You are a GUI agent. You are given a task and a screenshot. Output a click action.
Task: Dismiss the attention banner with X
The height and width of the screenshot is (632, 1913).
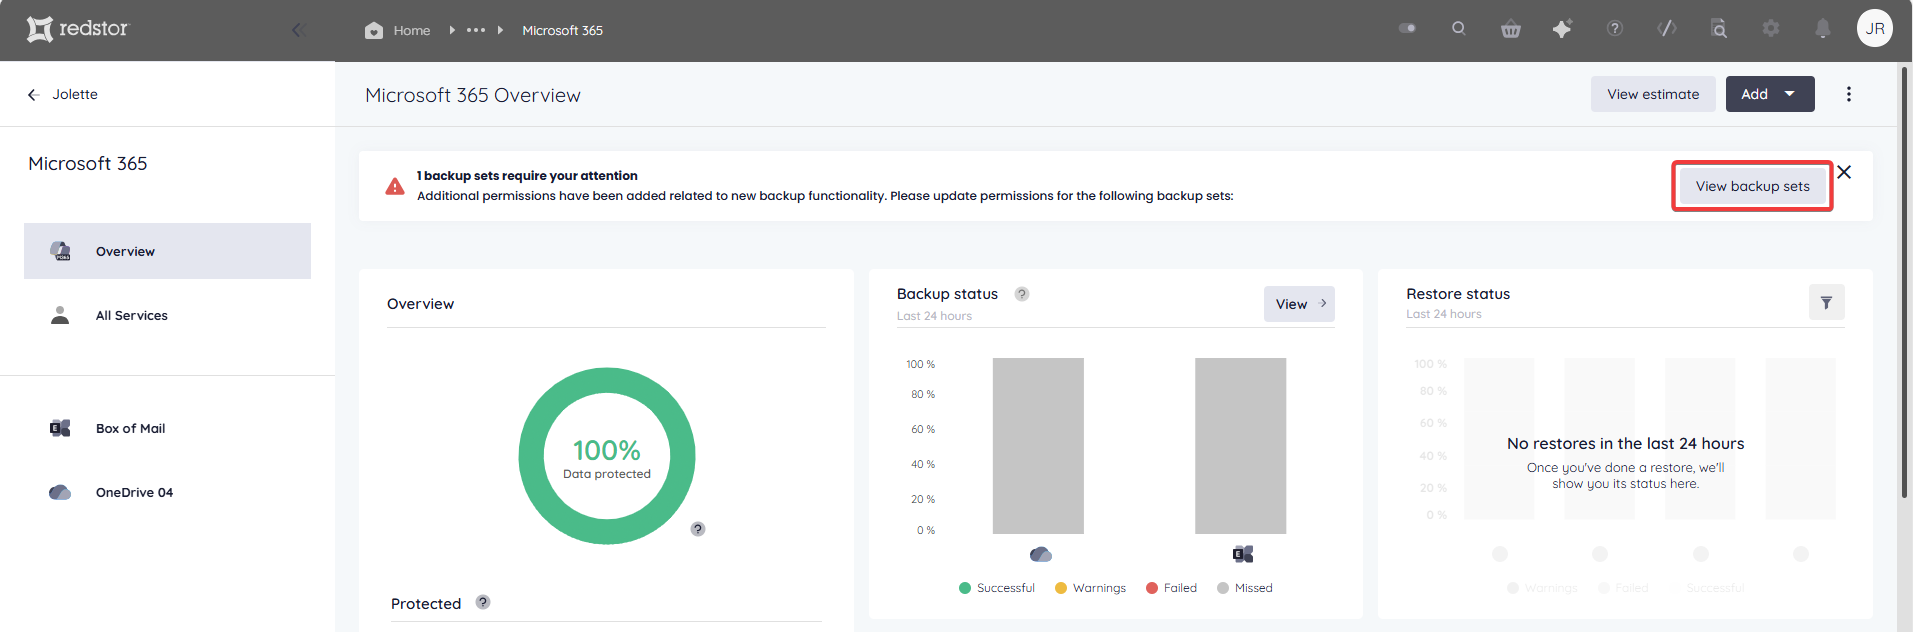[x=1844, y=172]
